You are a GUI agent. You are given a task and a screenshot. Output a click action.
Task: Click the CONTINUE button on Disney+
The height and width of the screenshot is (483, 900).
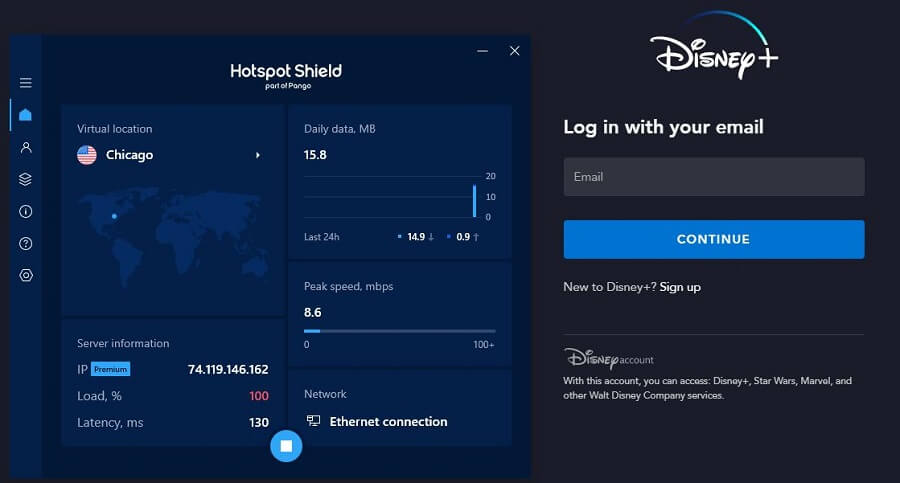pyautogui.click(x=714, y=239)
